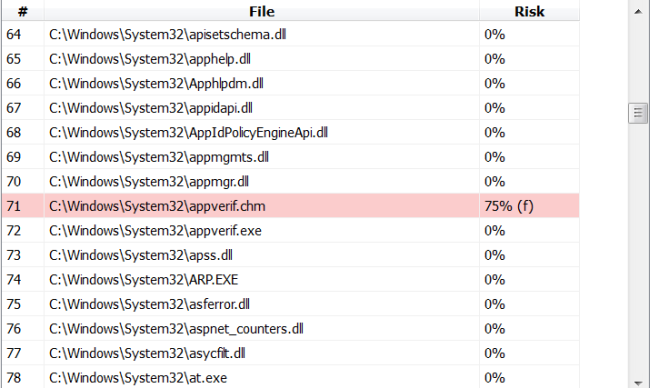Click the 0% risk of appmgr.dll

pyautogui.click(x=495, y=181)
